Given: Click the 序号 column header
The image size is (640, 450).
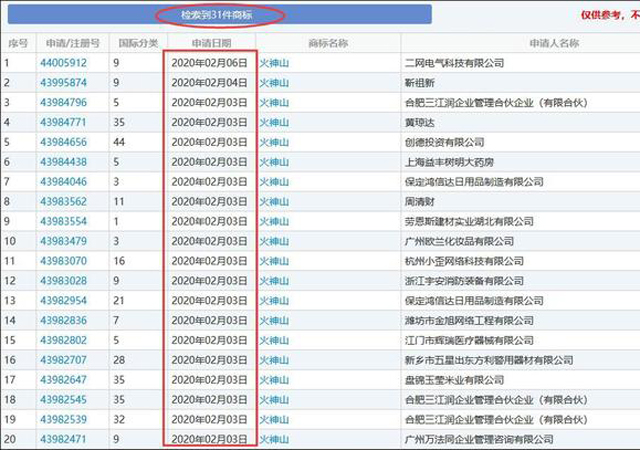Looking at the screenshot, I should (x=18, y=43).
